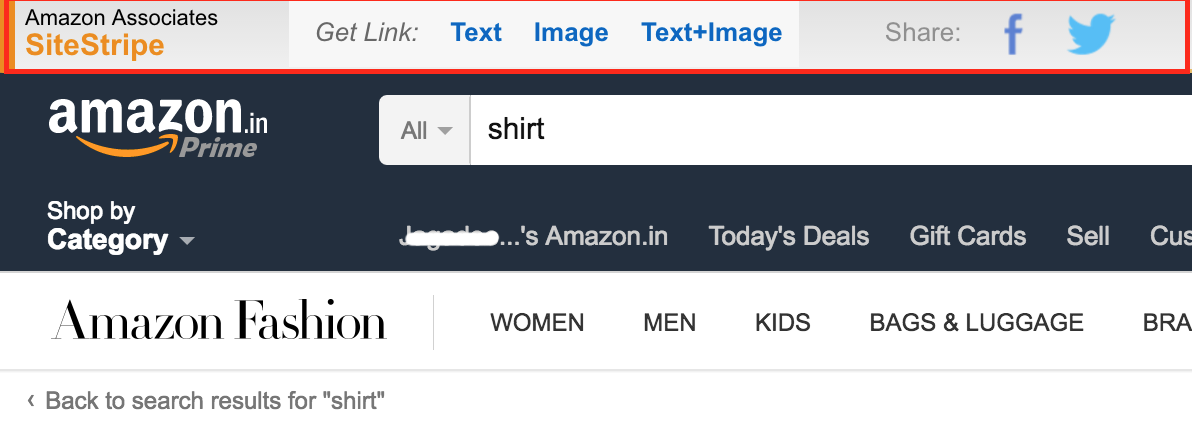Open Today's Deals page

(x=789, y=236)
